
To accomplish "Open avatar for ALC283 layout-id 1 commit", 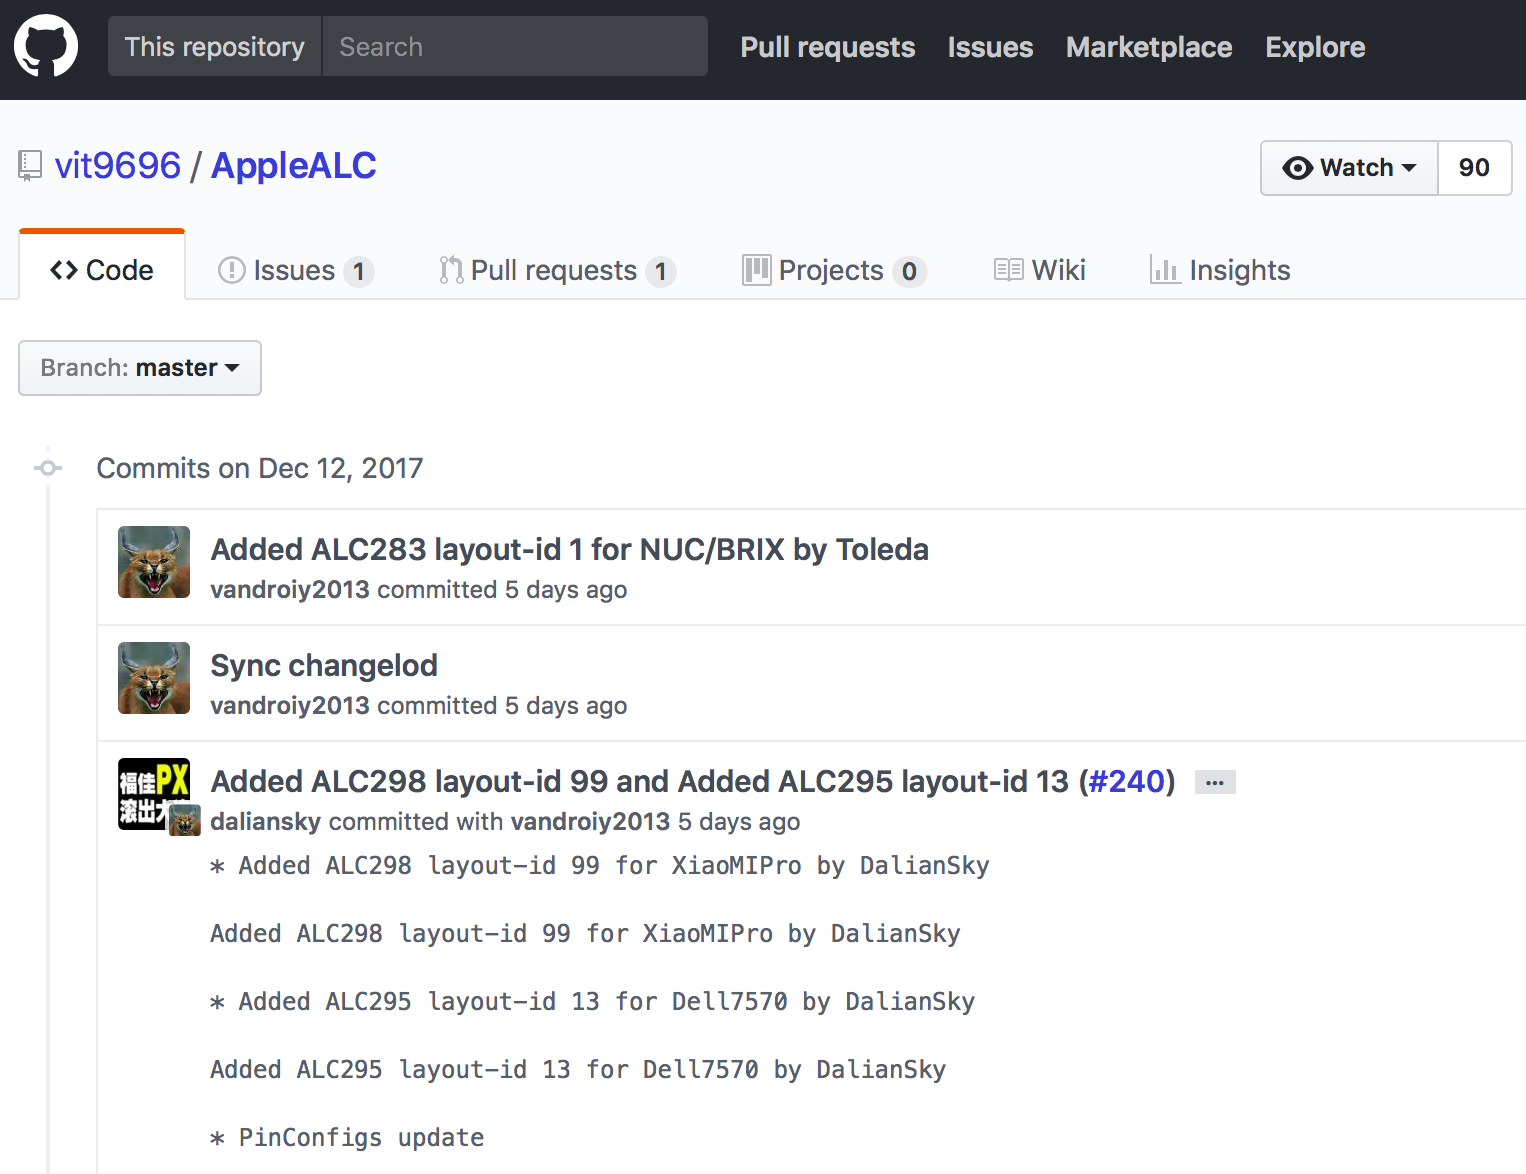I will click(x=154, y=562).
